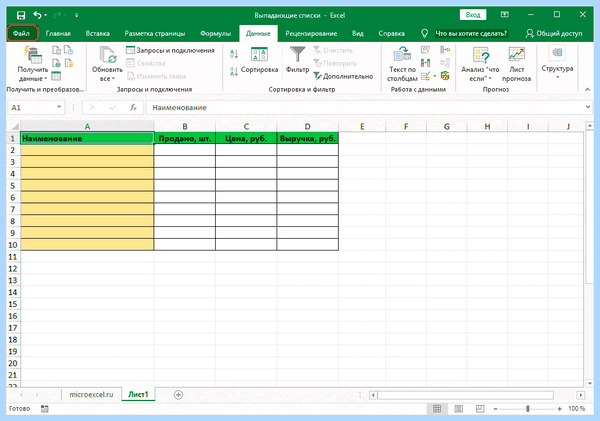Click the Справка tab
This screenshot has width=600, height=421.
point(391,33)
